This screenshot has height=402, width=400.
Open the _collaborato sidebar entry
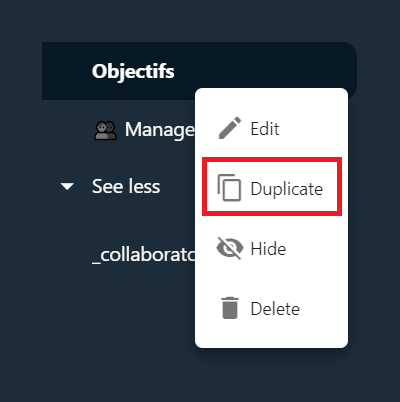pos(144,256)
